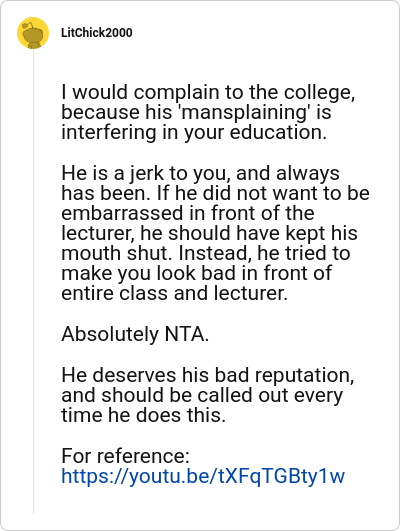Click the word 'reputation' in the comment

304,376
